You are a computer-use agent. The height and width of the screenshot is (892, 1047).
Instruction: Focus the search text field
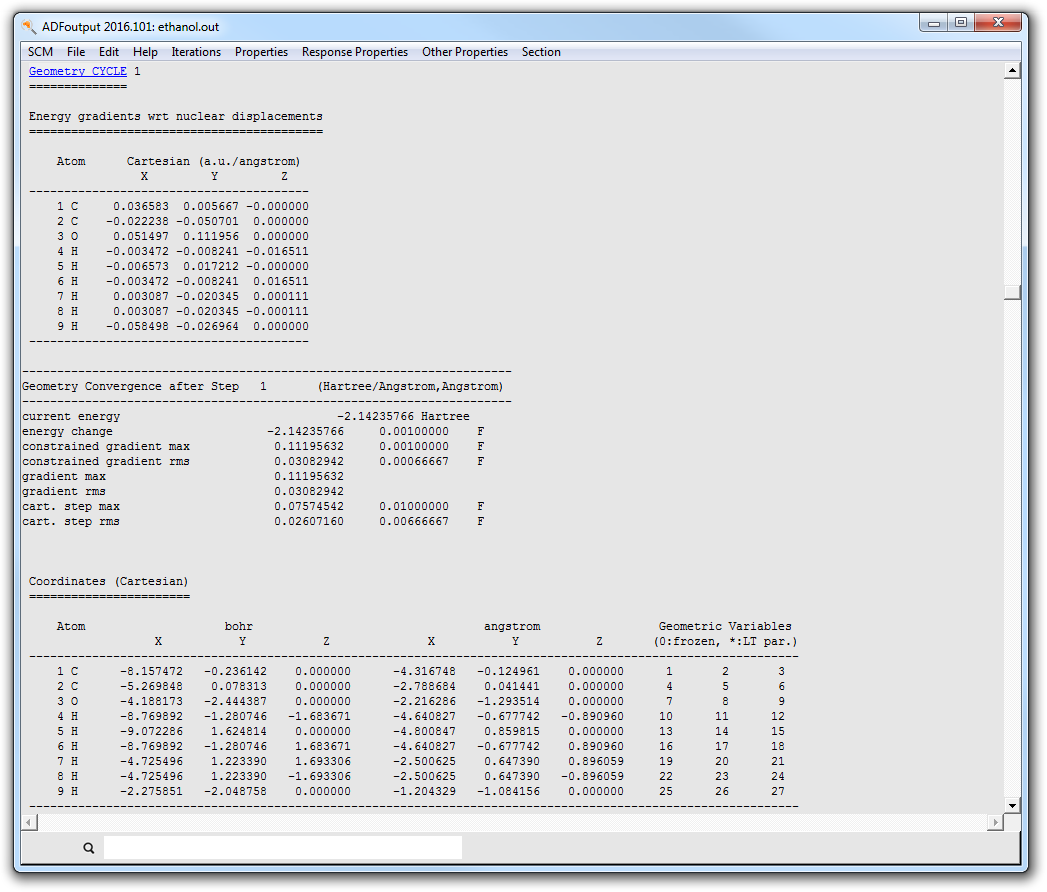coord(282,848)
